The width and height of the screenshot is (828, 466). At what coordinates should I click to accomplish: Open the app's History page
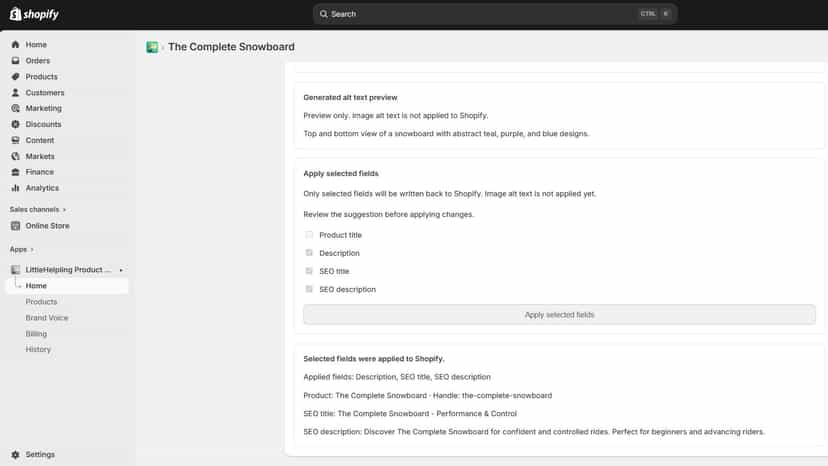click(38, 349)
